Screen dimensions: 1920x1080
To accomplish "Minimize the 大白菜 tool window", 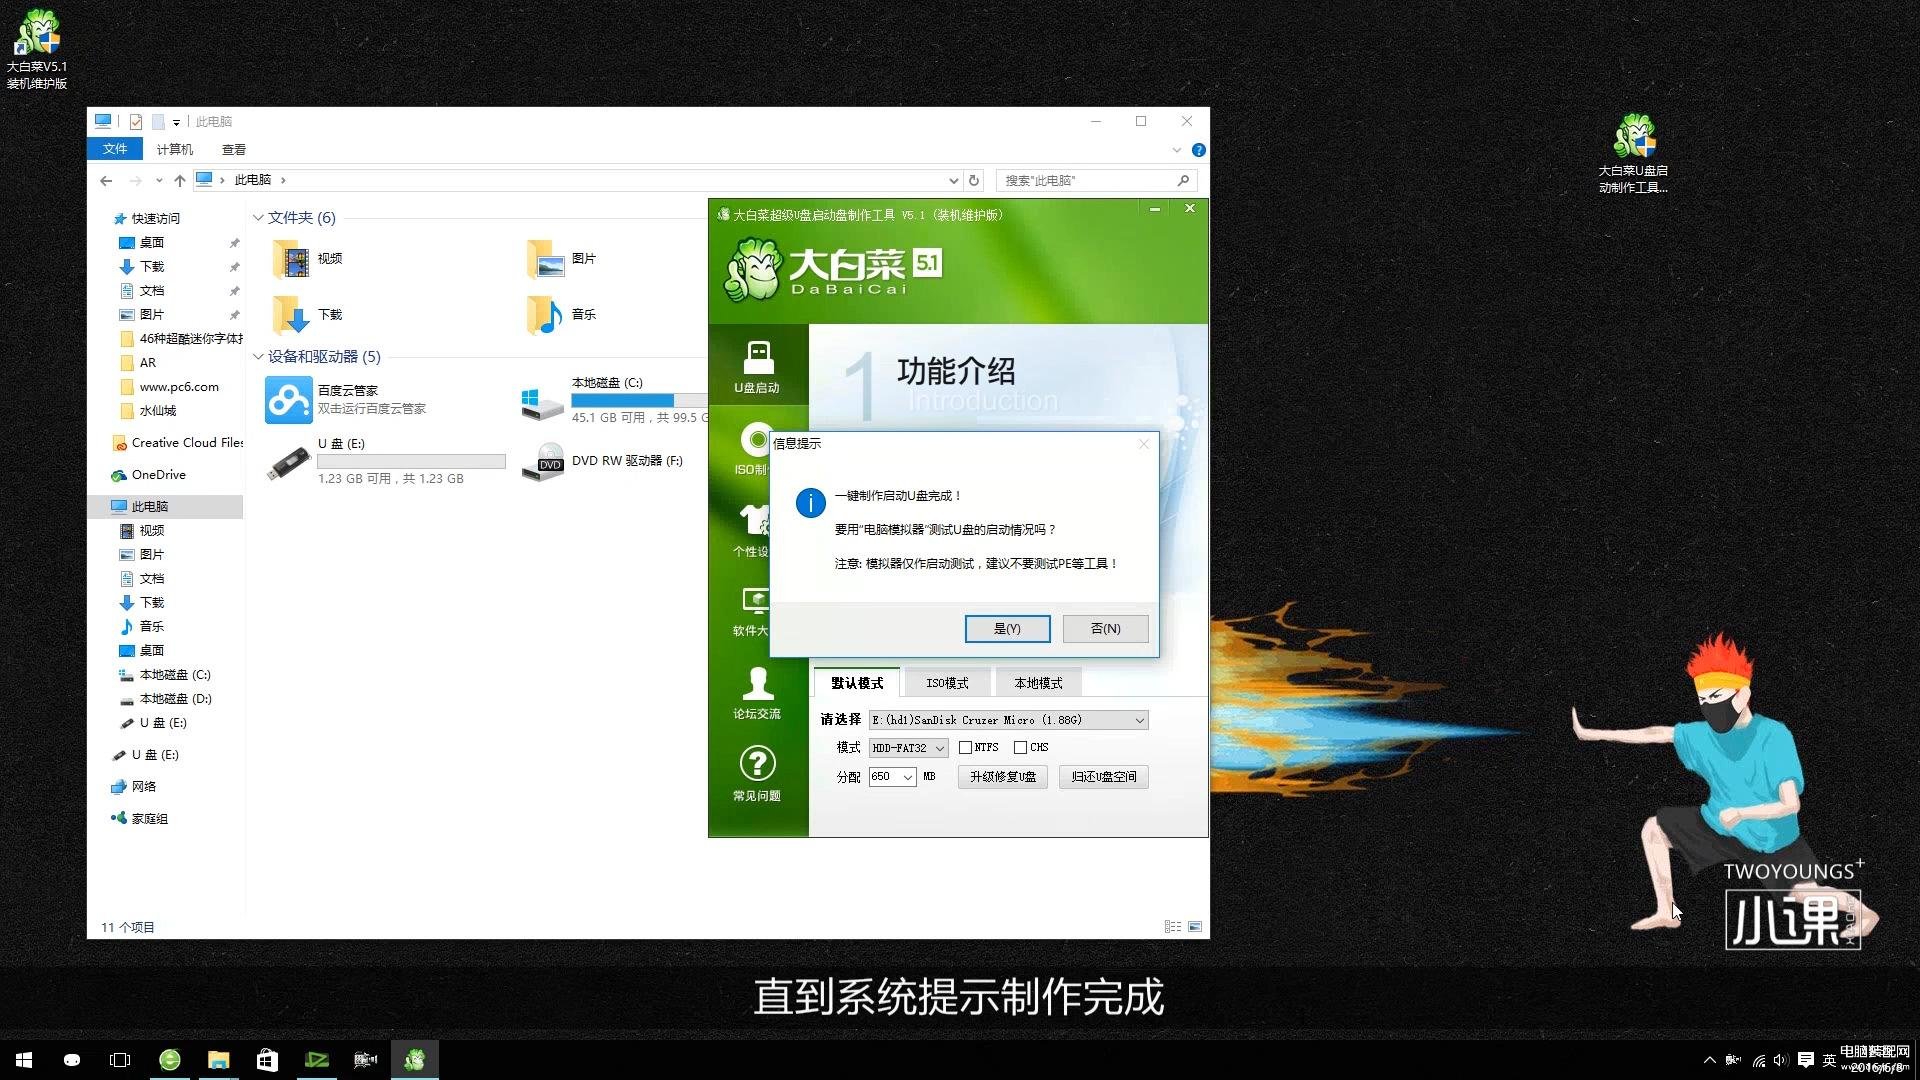I will pyautogui.click(x=1155, y=209).
